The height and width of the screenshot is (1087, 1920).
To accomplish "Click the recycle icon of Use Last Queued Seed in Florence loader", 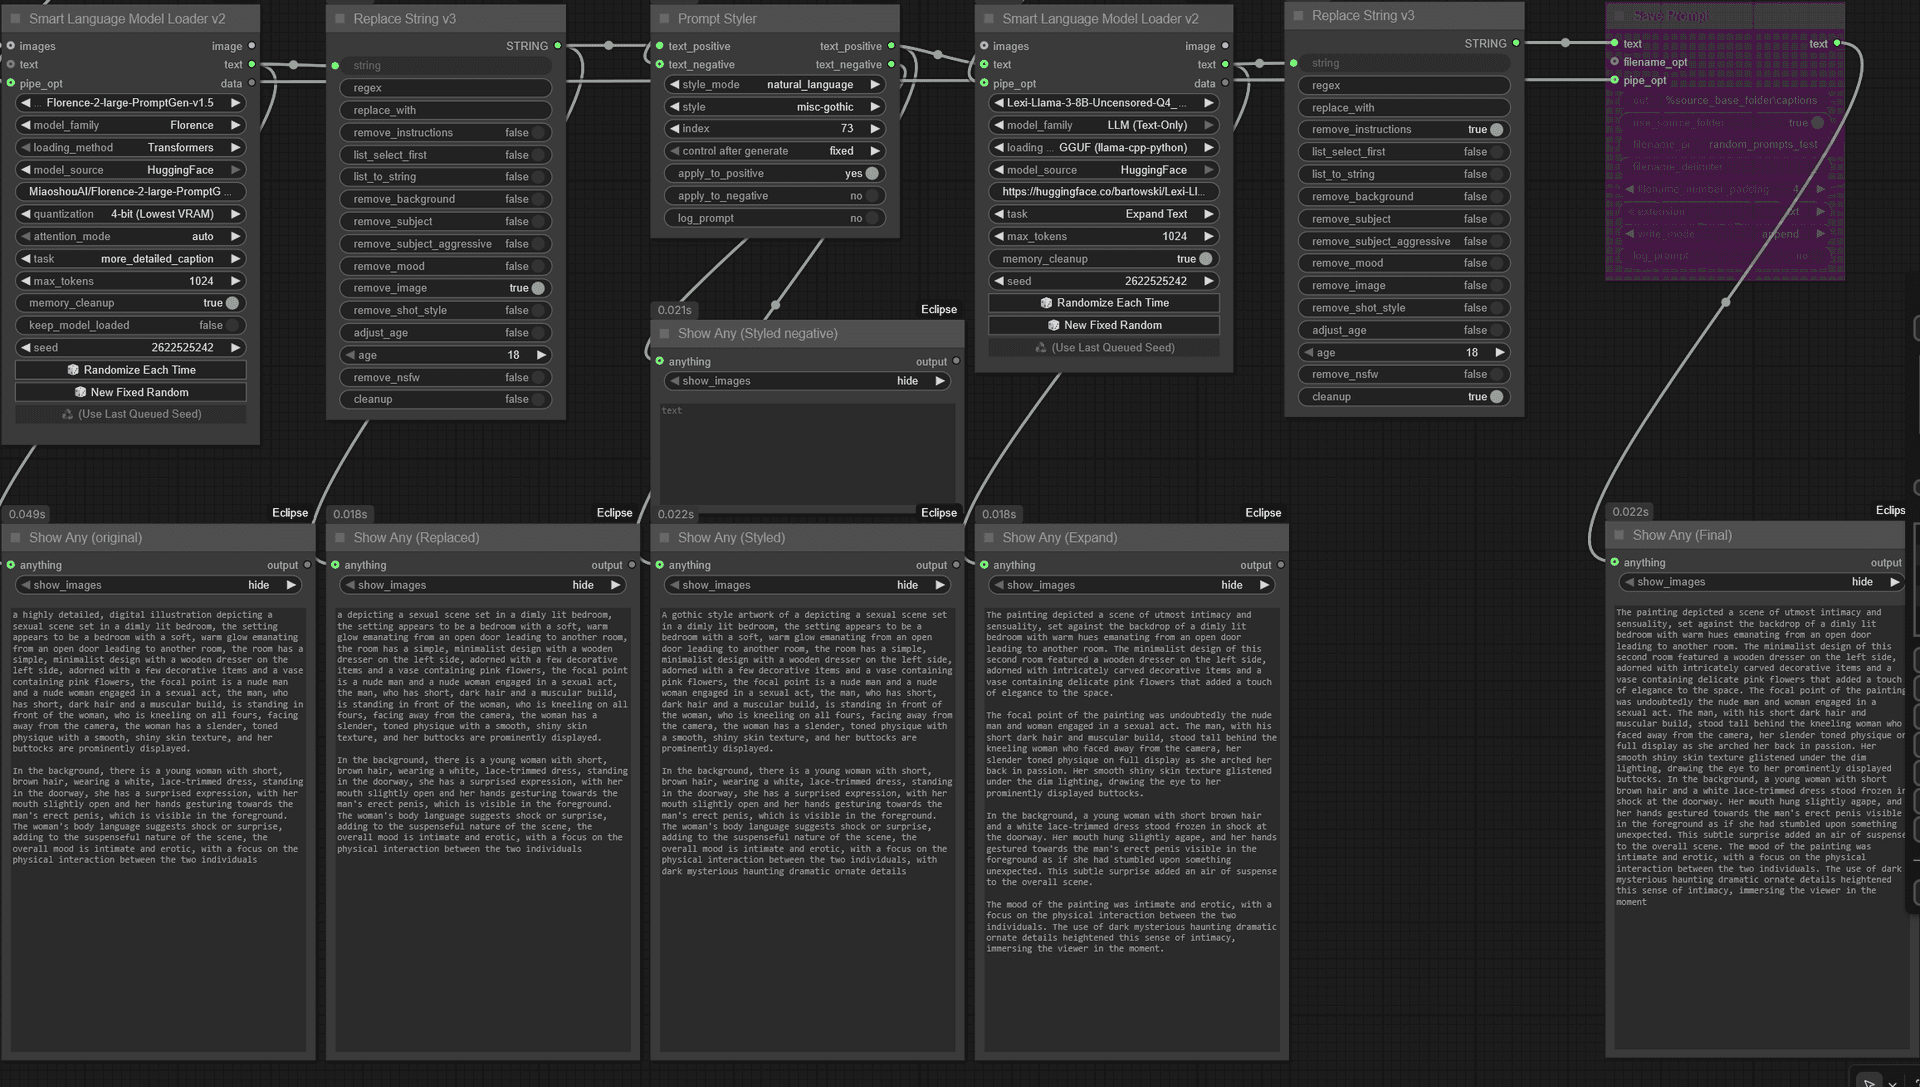I will 68,414.
